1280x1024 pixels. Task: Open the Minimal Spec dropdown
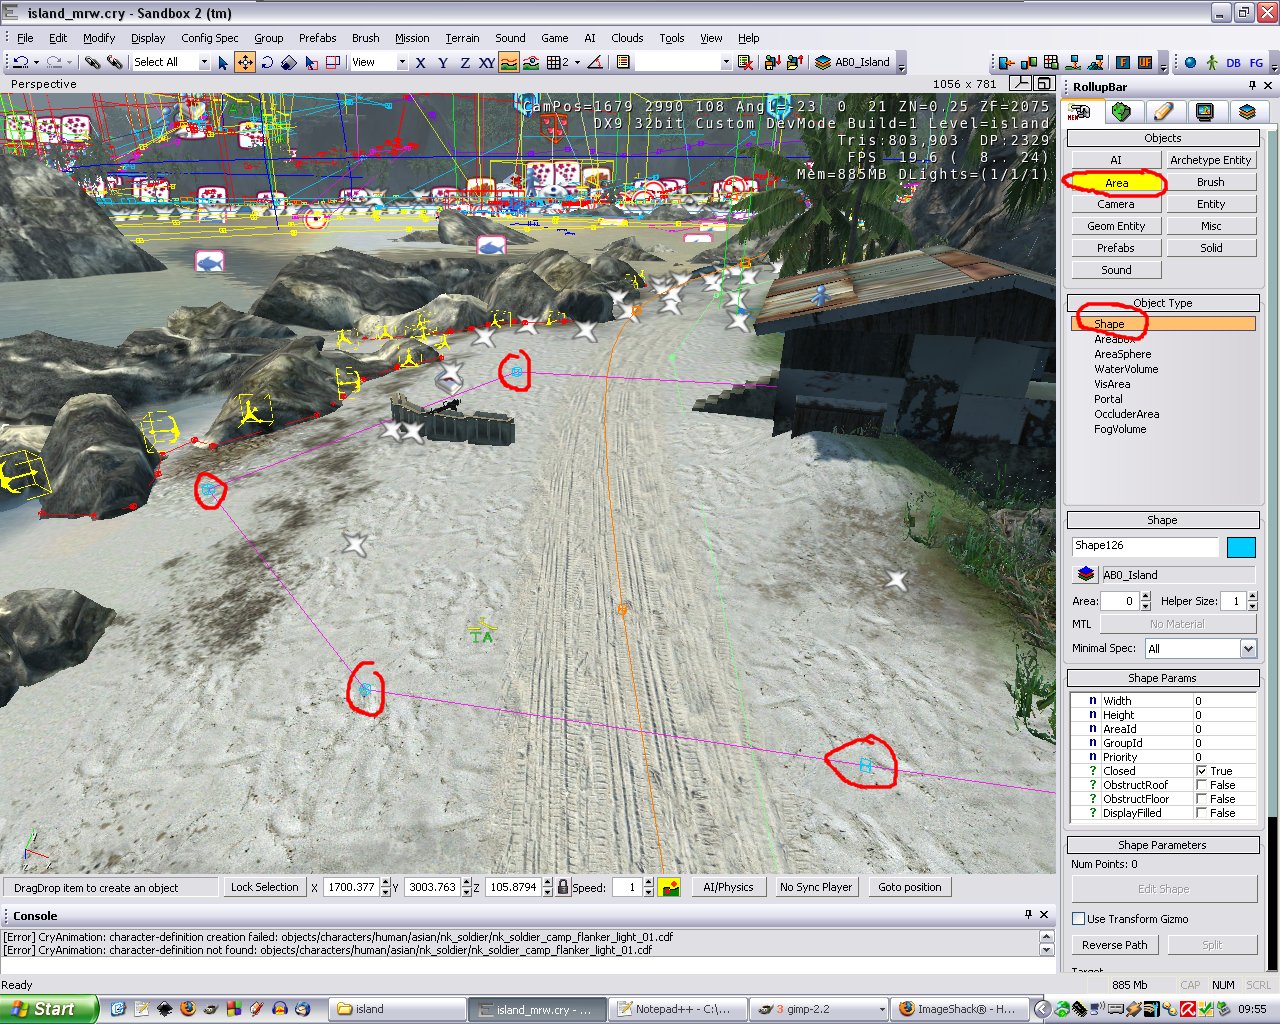(1248, 649)
